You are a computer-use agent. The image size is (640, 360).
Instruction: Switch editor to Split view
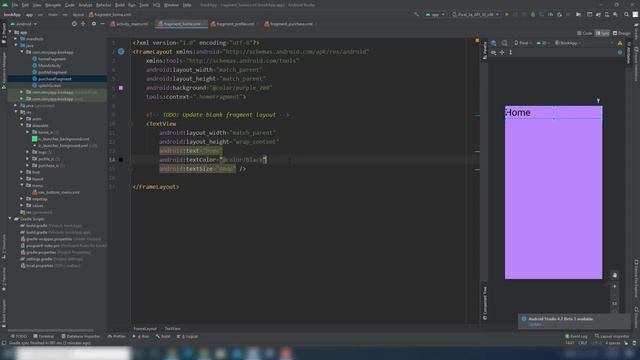click(602, 33)
